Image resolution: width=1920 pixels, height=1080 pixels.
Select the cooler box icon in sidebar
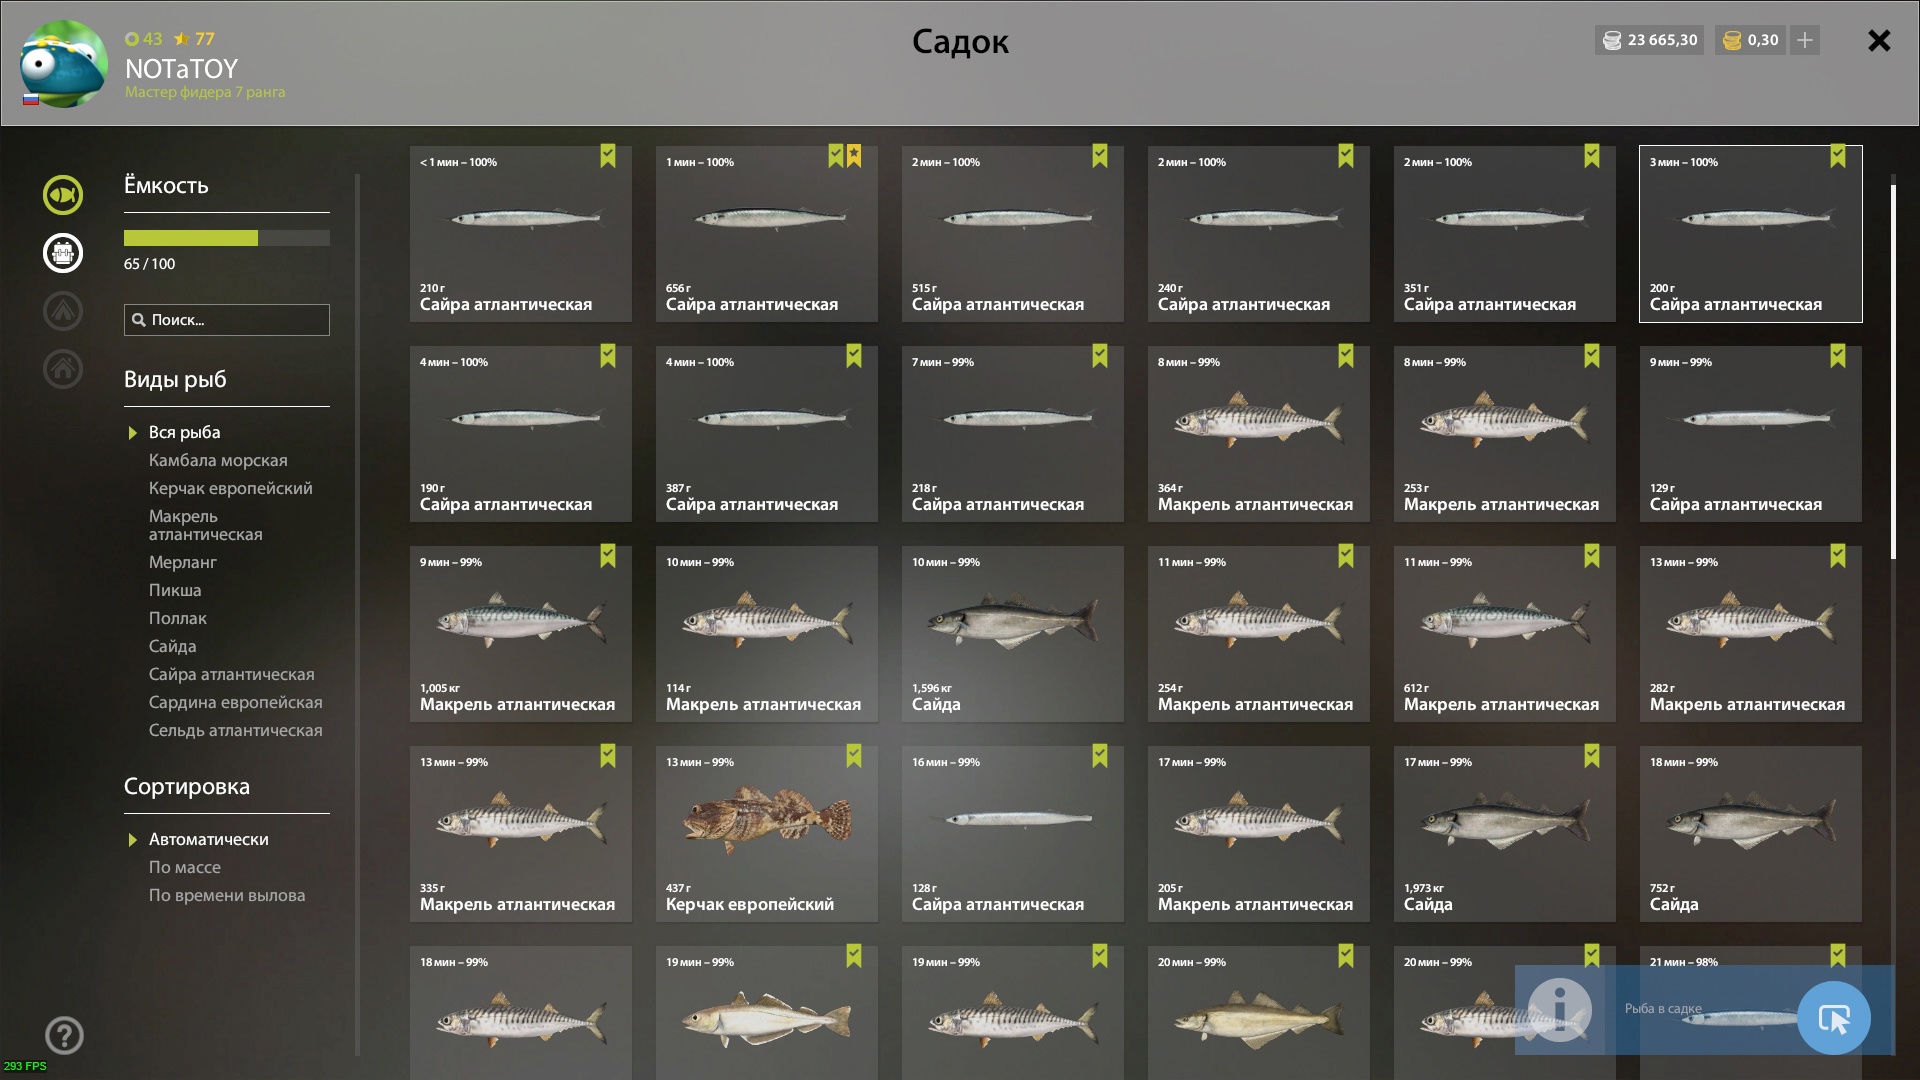click(63, 252)
